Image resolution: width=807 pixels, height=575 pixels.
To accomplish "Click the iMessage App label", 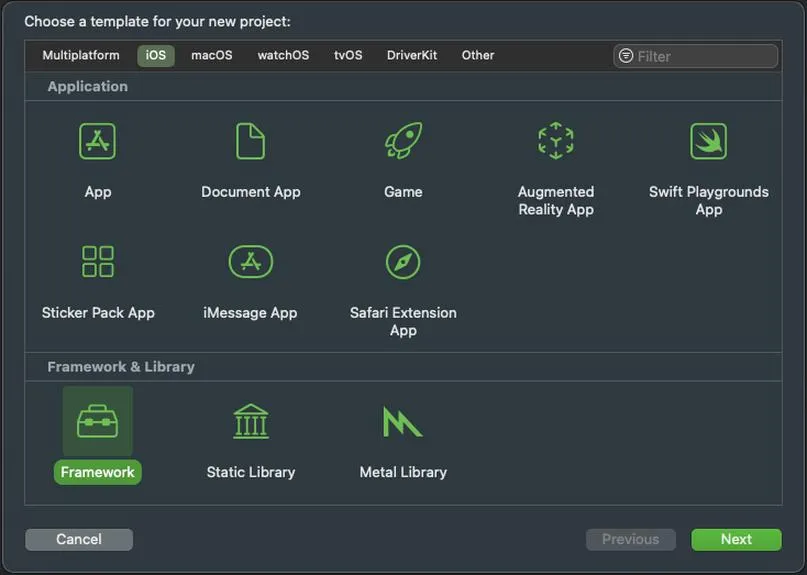I will 250,313.
